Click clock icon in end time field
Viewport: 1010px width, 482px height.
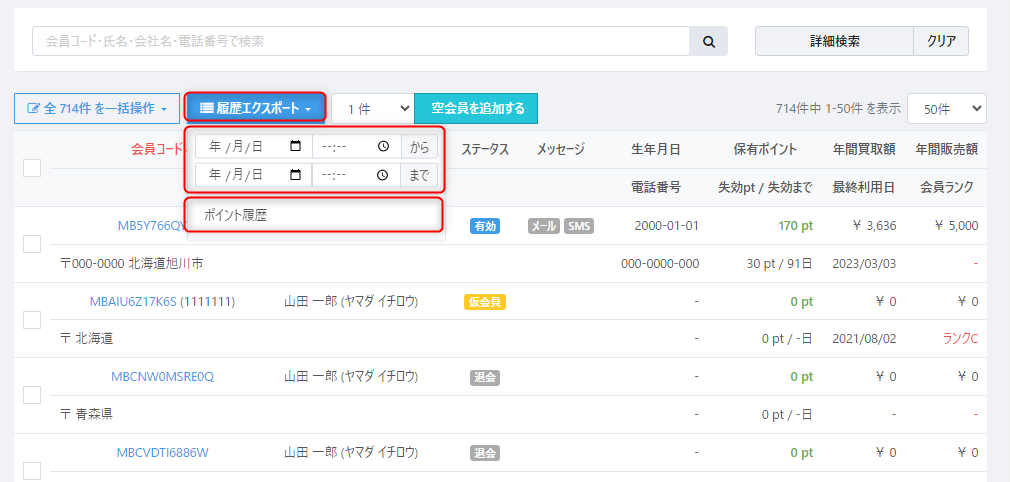pyautogui.click(x=383, y=174)
